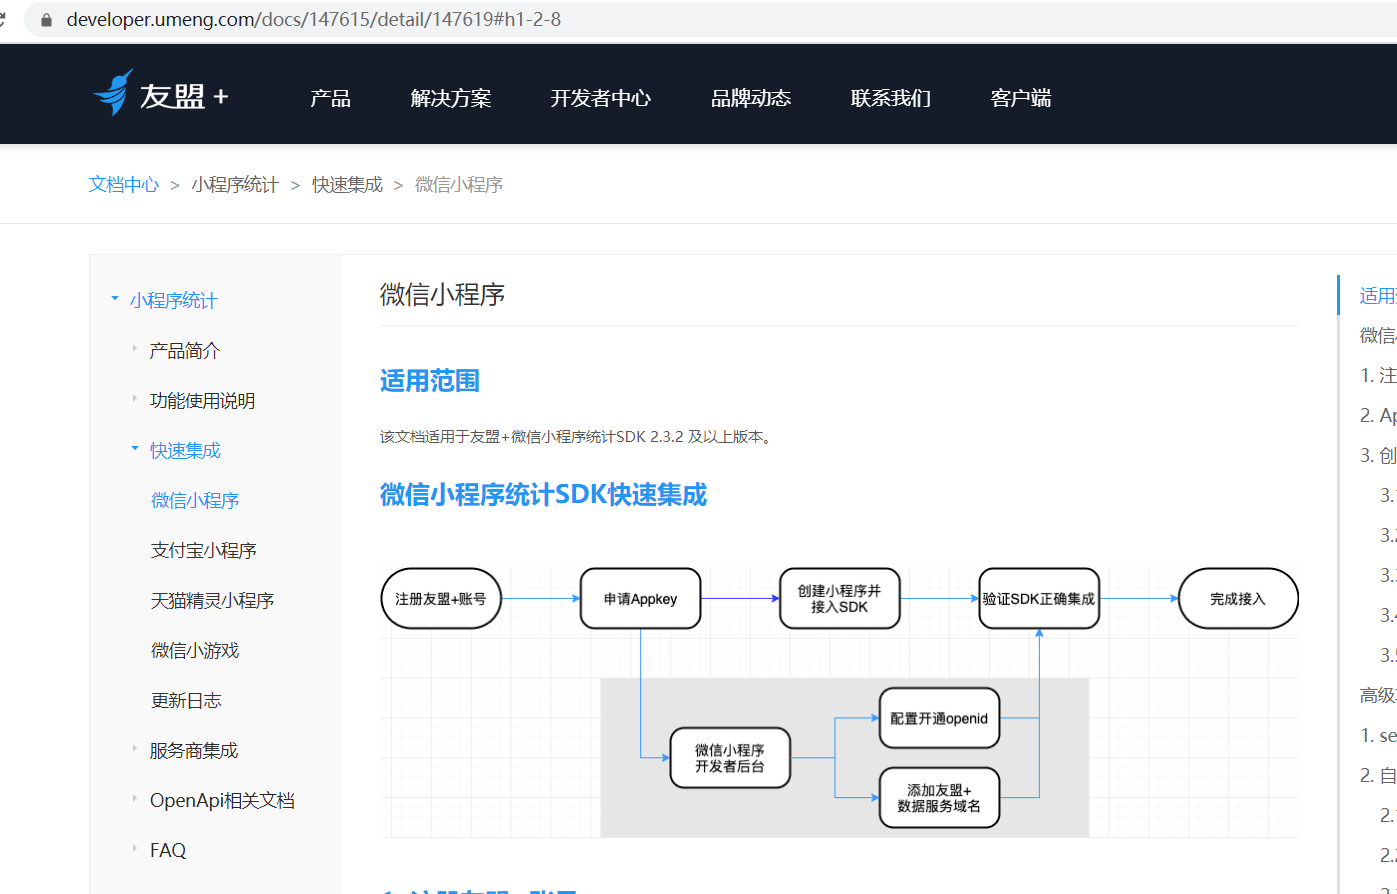This screenshot has height=894, width=1397.
Task: Open 客户端 in the top navigation
Action: coord(1021,98)
